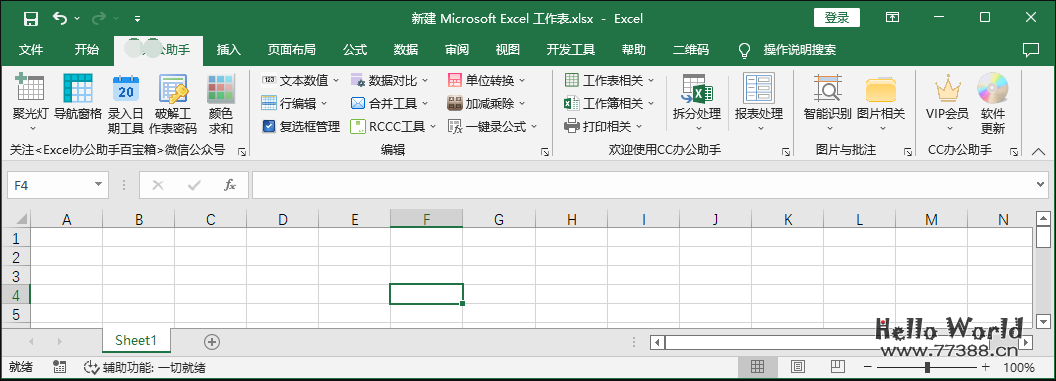Click the 打印相关 printer icon
The height and width of the screenshot is (381, 1056).
572,126
